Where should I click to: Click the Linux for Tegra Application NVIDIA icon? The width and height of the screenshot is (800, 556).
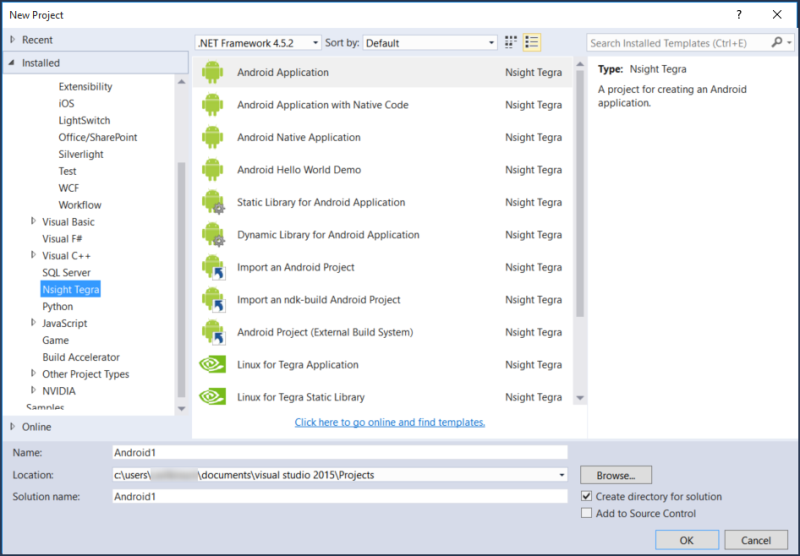(x=212, y=365)
